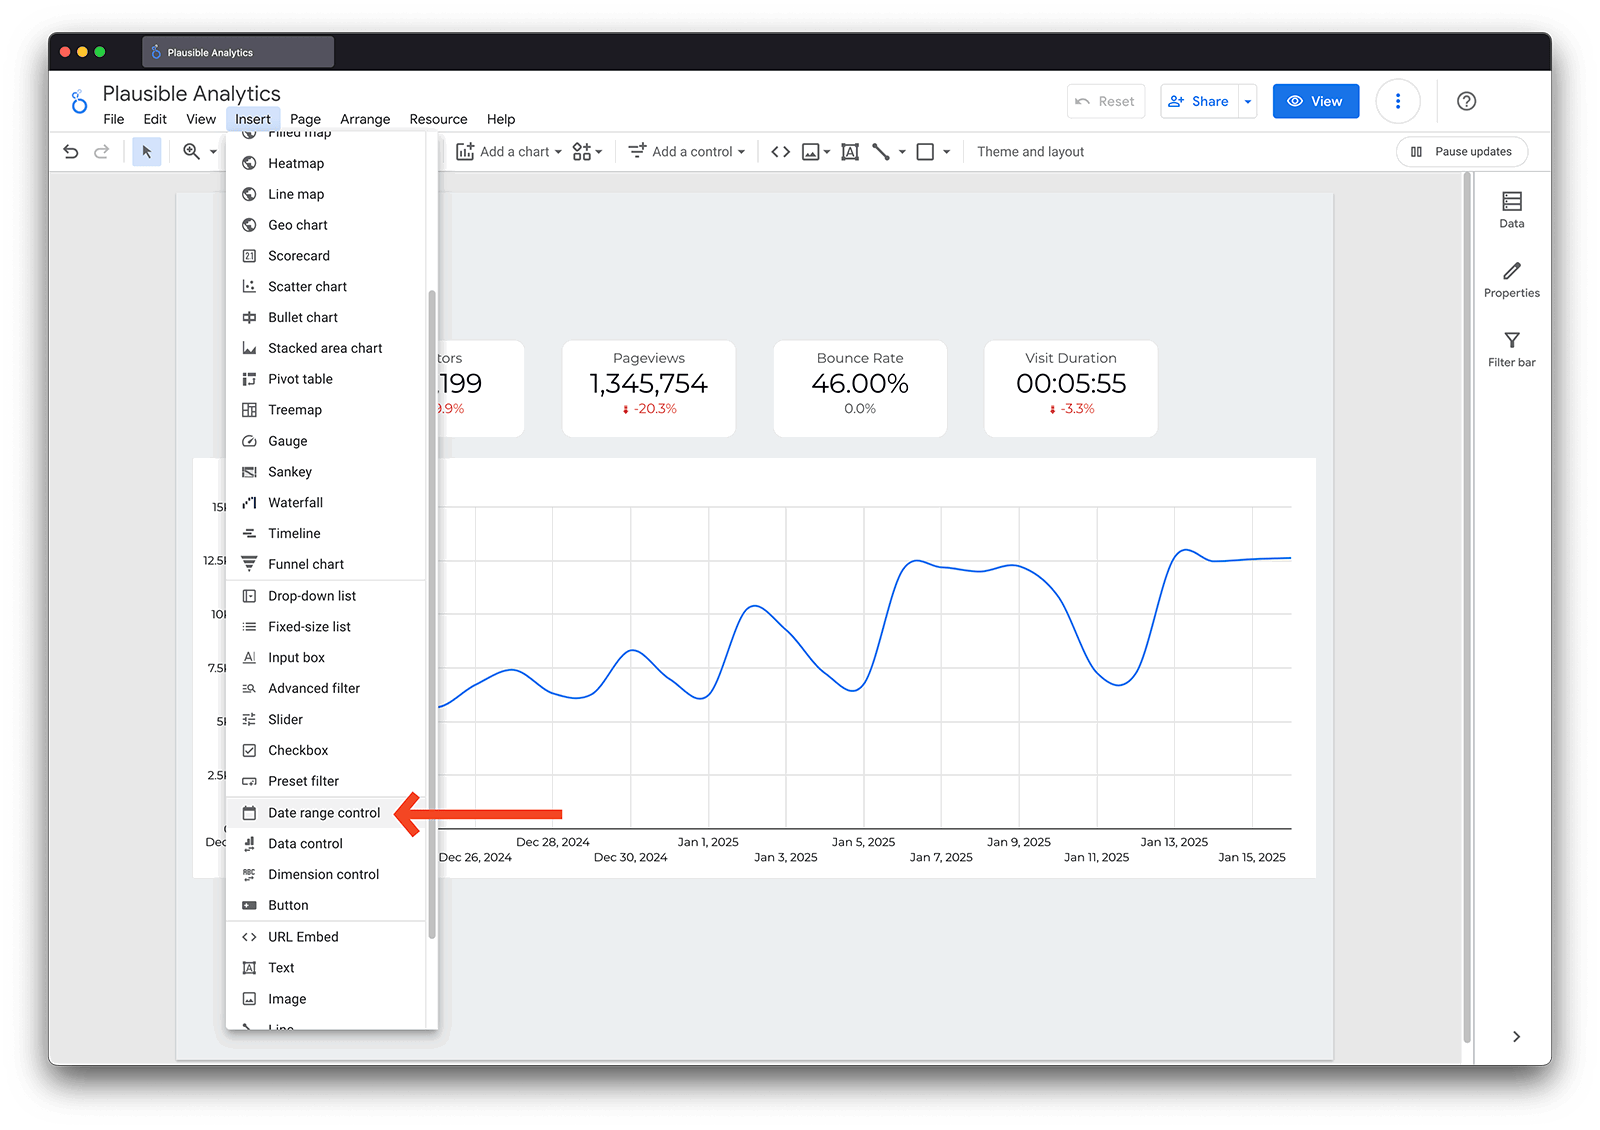Toggle Pause updates
Screen dimensions: 1600x1130
[x=1461, y=152]
